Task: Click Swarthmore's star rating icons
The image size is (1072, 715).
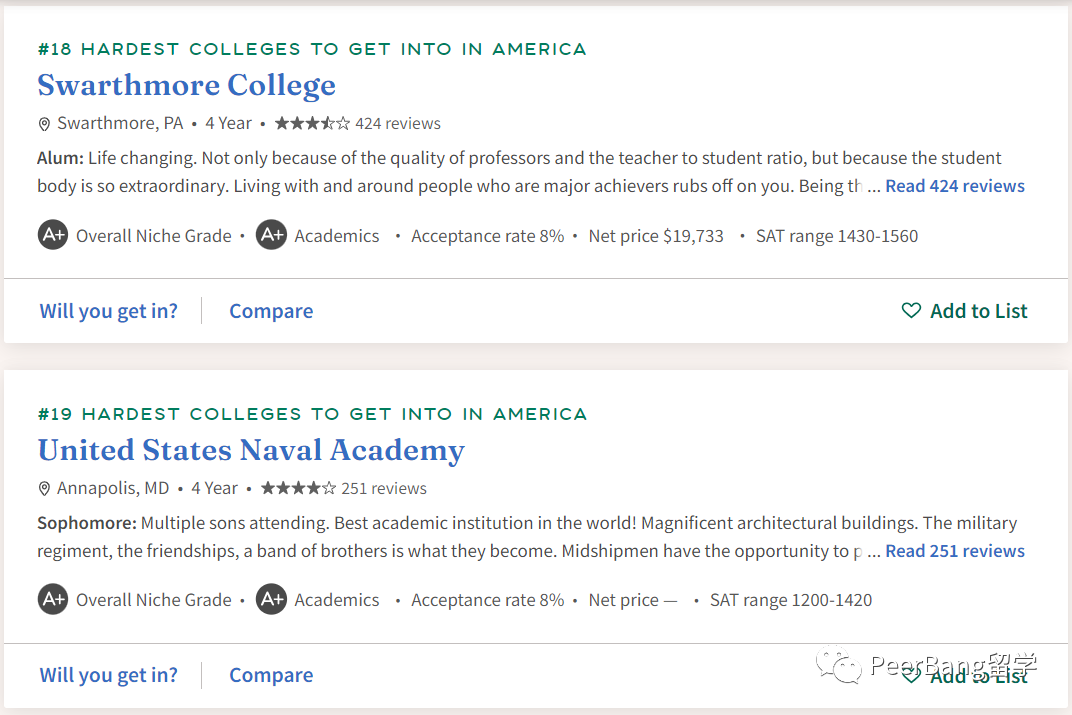Action: click(x=312, y=124)
